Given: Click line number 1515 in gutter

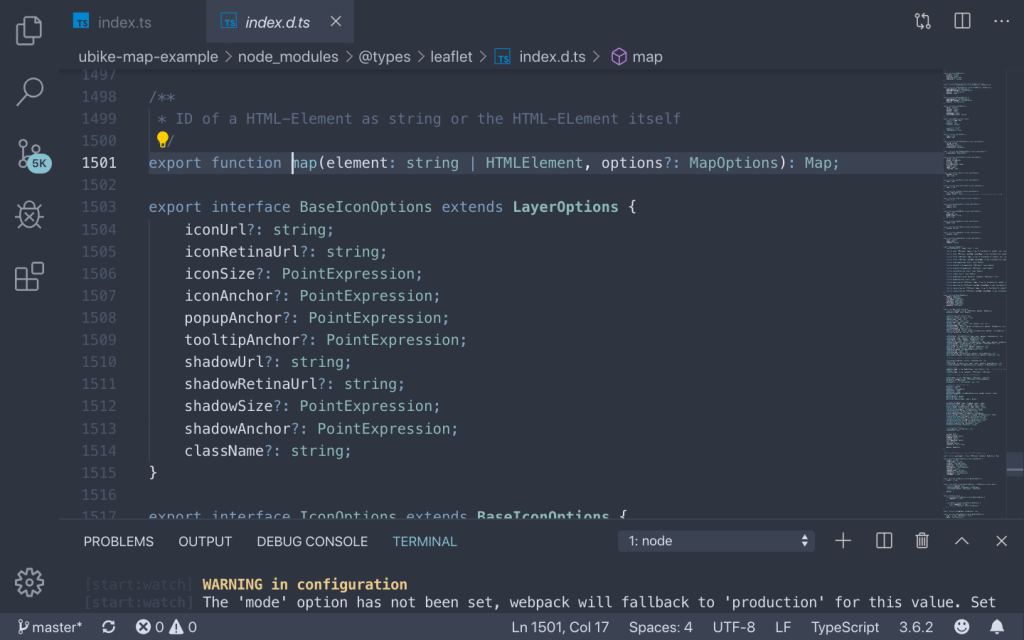Looking at the screenshot, I should (99, 473).
